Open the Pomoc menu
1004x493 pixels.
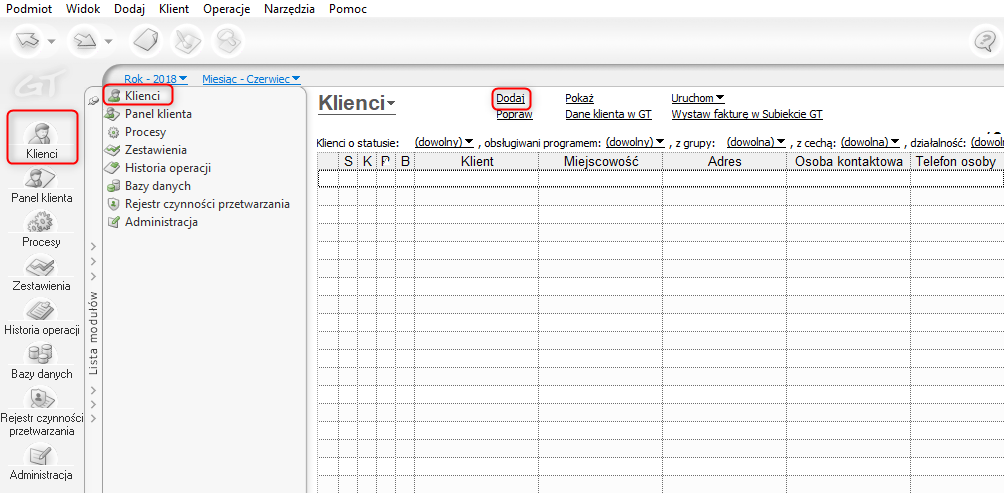348,10
